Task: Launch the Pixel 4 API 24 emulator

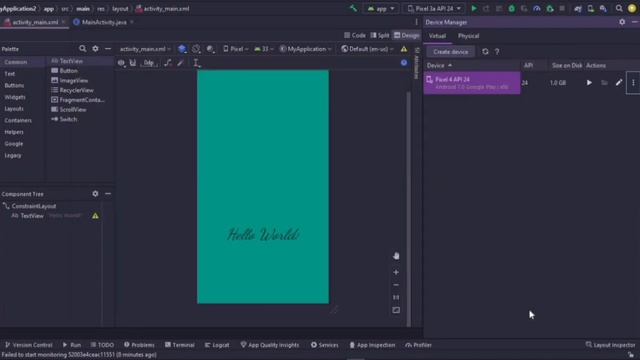Action: click(x=589, y=83)
